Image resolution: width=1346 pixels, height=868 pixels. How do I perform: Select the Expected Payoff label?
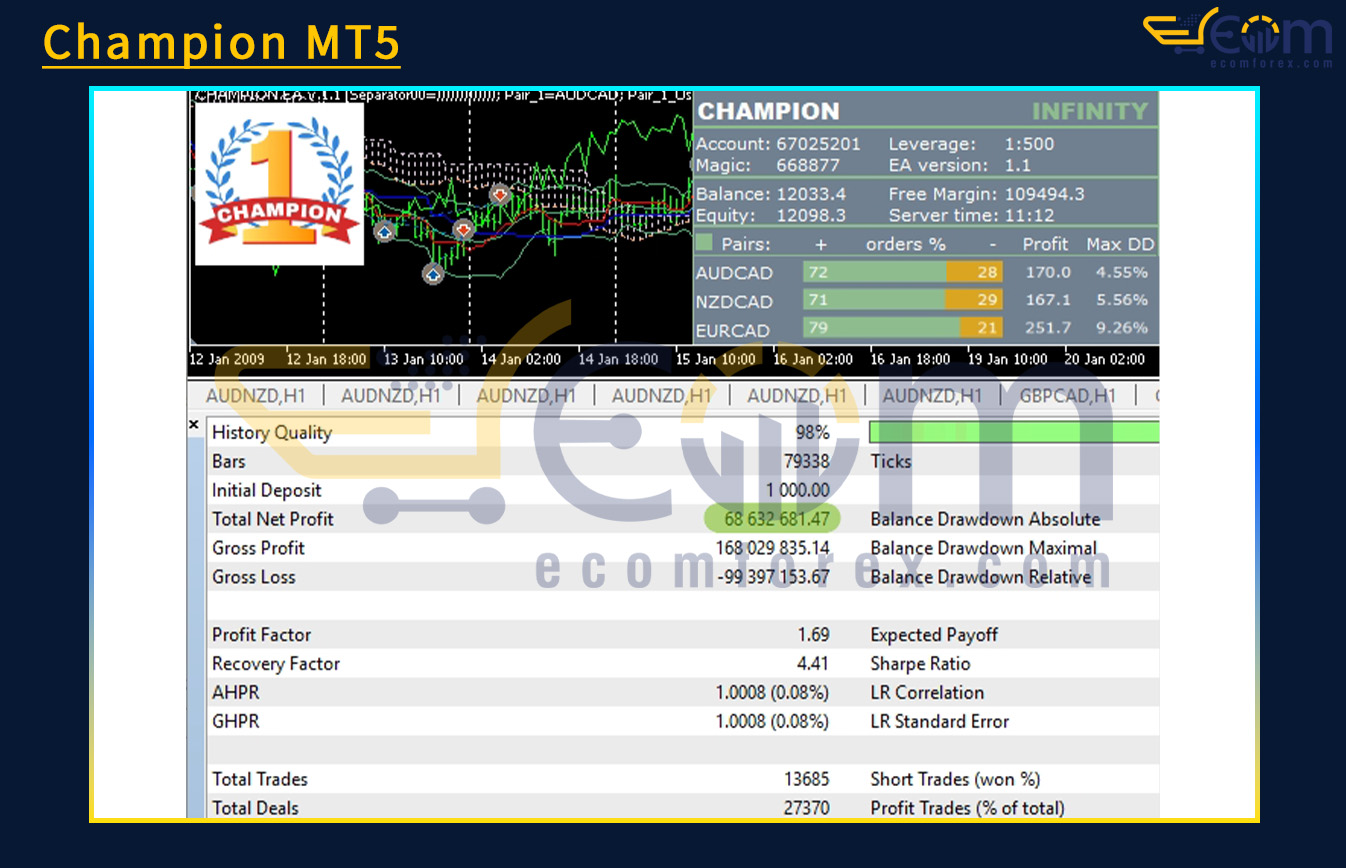point(934,635)
